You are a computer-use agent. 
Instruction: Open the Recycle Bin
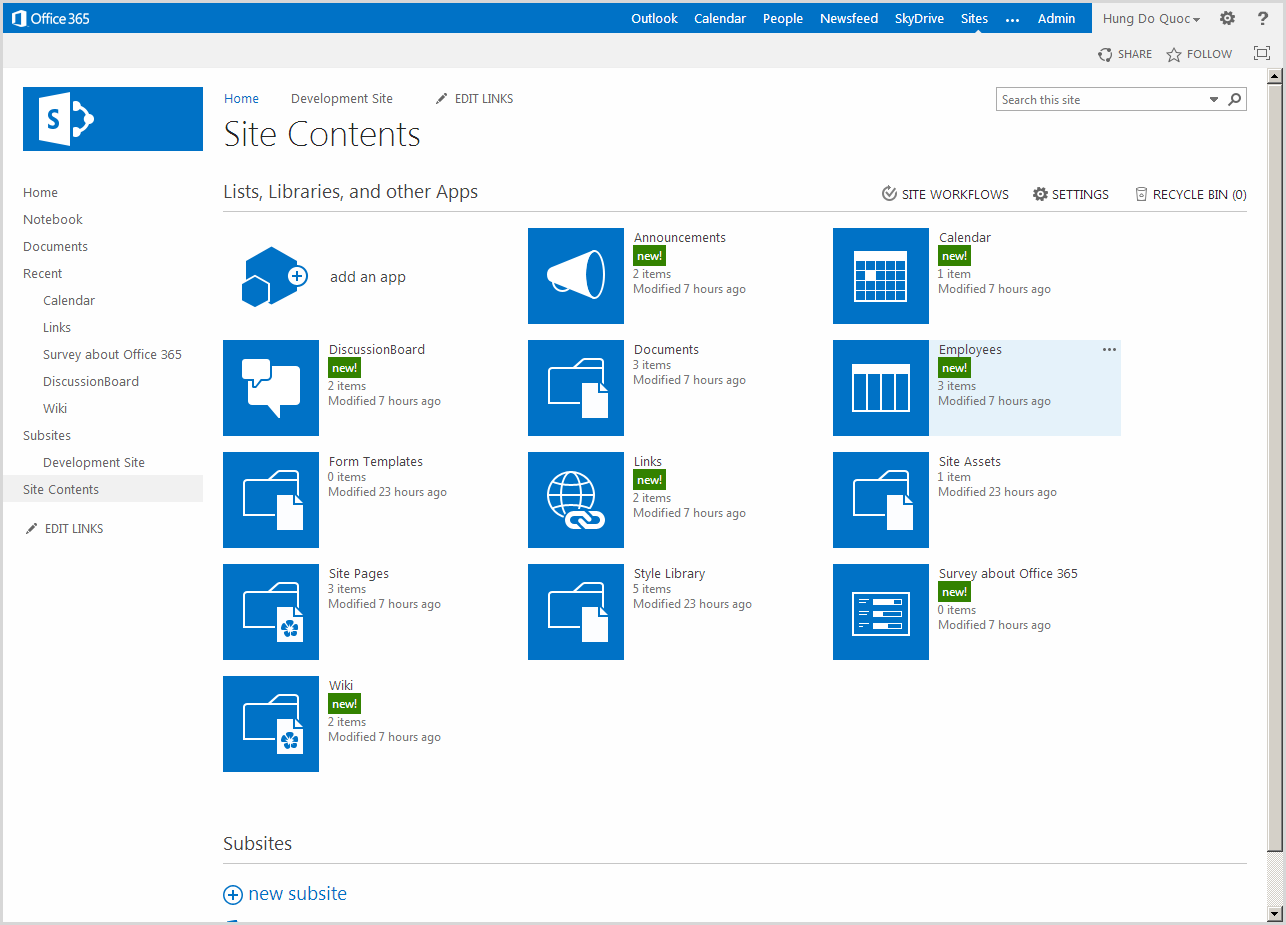click(x=1189, y=194)
